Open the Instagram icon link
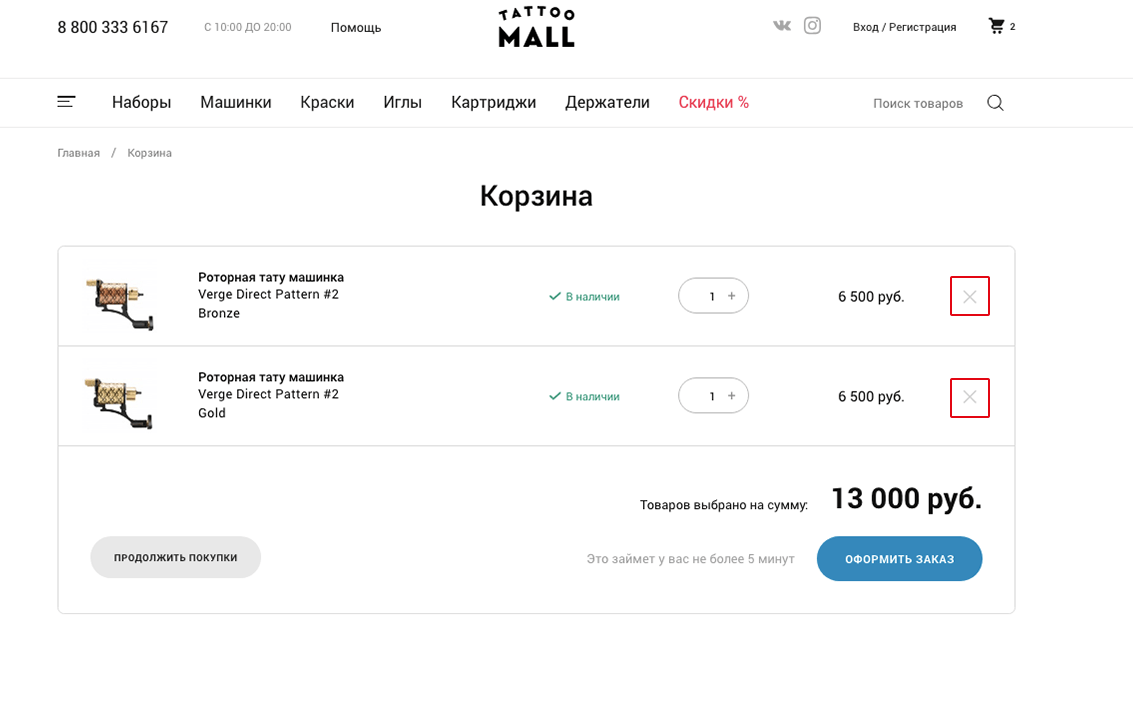 (x=812, y=26)
